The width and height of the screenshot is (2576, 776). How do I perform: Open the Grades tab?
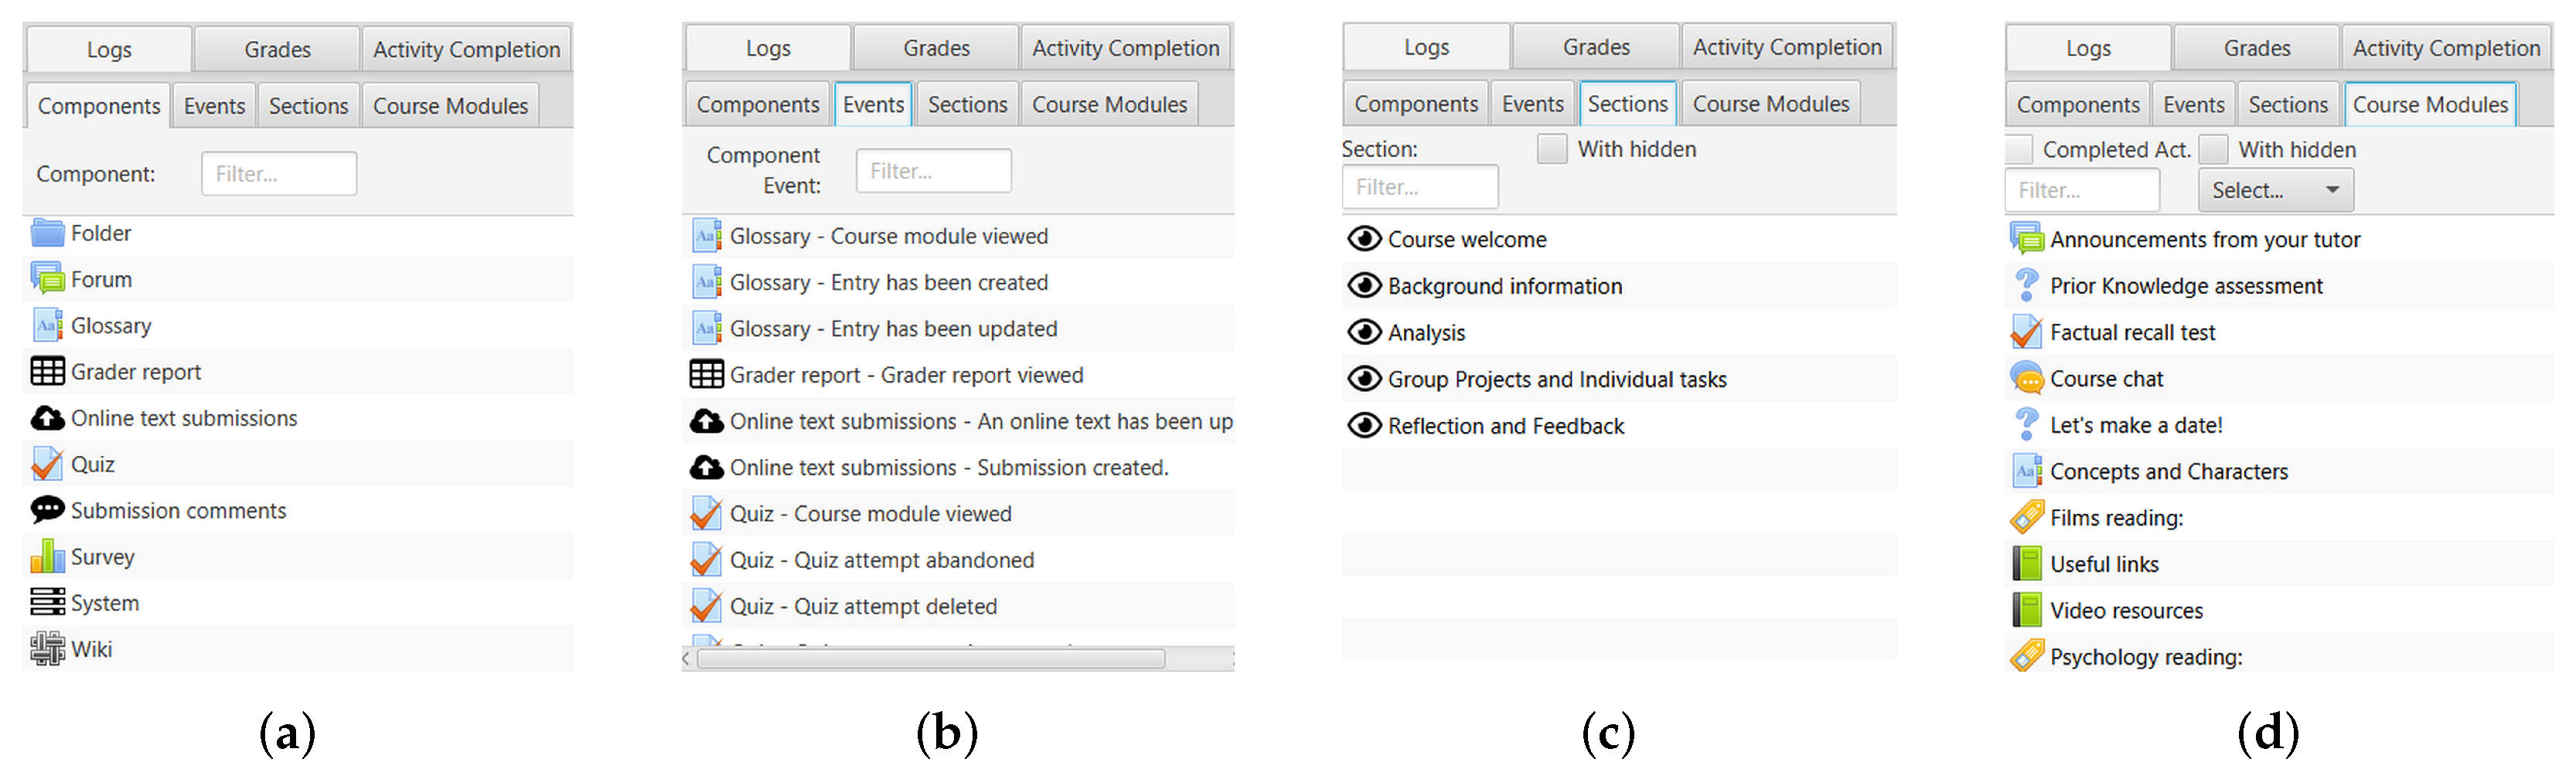pyautogui.click(x=277, y=49)
